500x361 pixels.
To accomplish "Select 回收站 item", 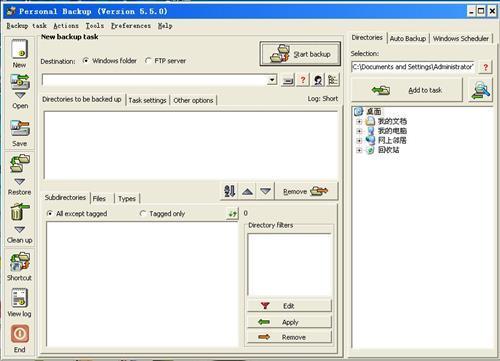I will click(388, 150).
